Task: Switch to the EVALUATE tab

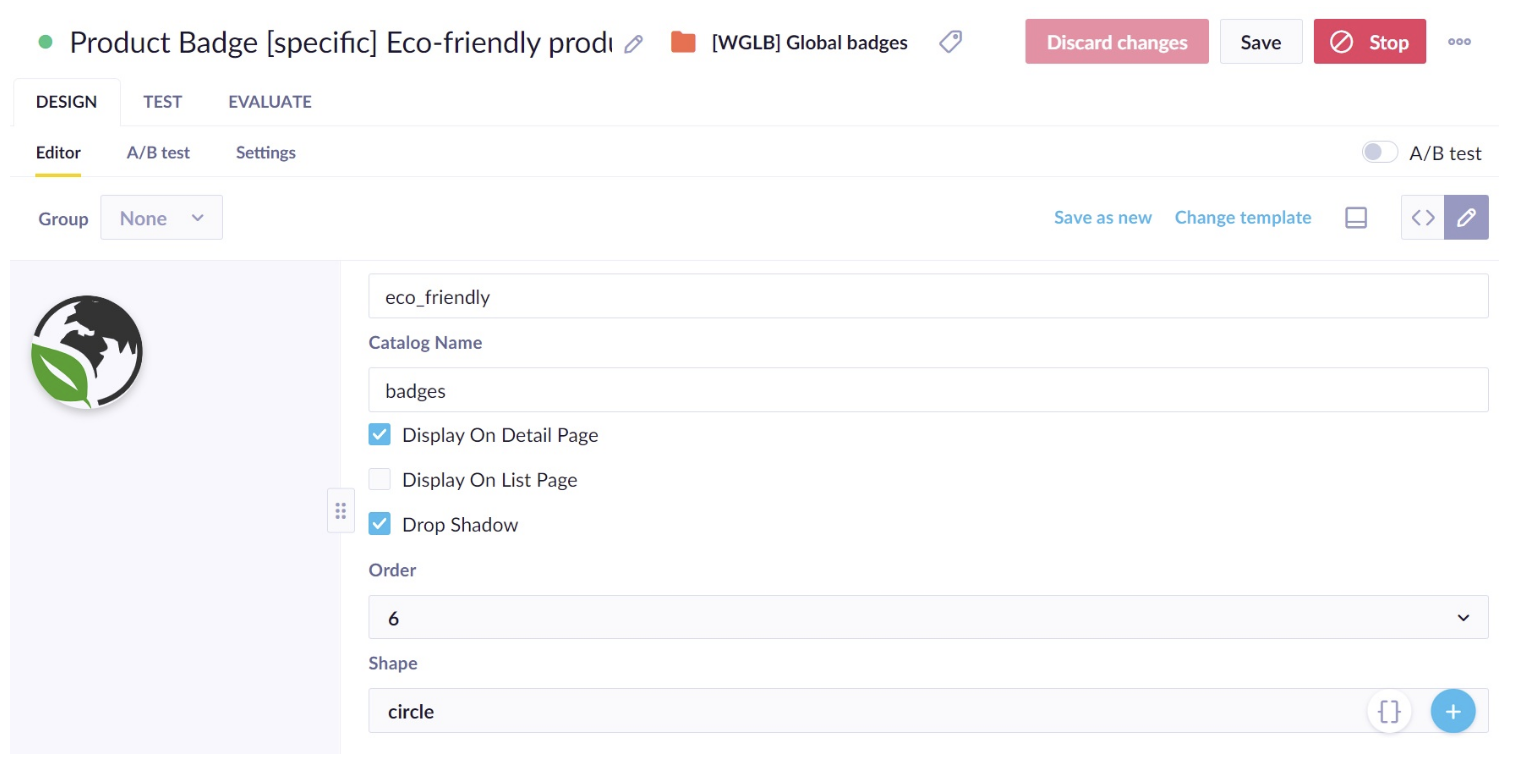Action: click(269, 101)
